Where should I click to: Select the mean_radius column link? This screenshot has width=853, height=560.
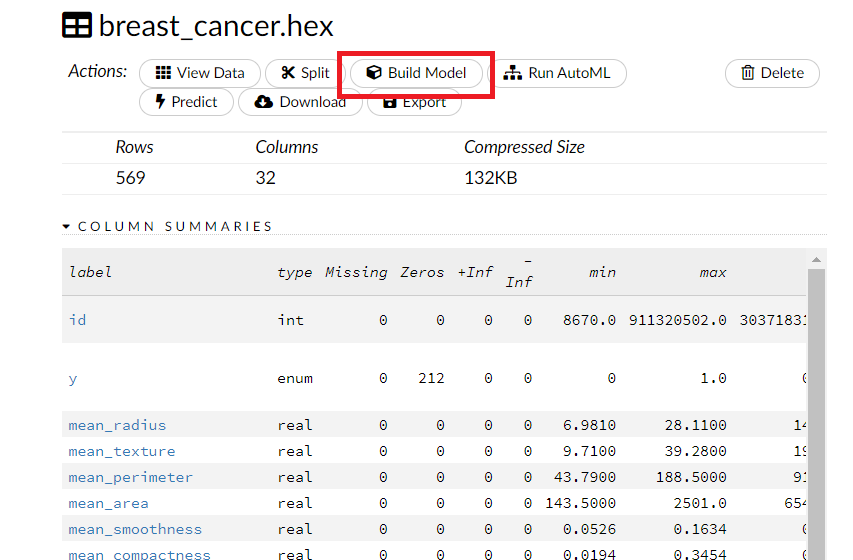point(117,425)
